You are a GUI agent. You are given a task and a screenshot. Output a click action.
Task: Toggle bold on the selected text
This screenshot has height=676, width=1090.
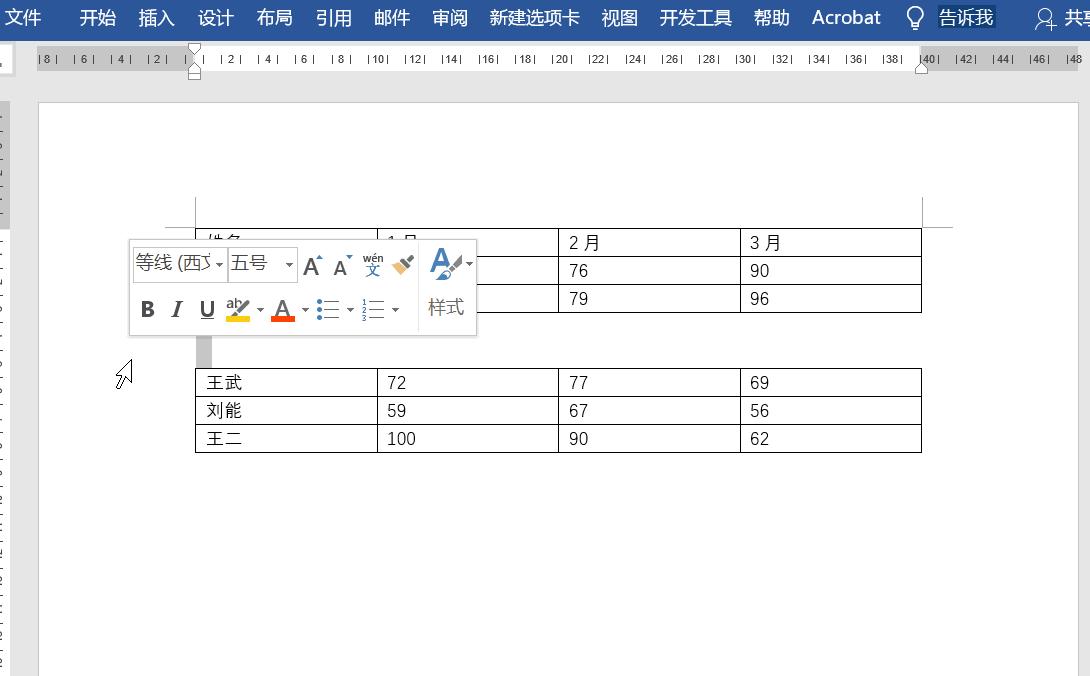tap(147, 309)
